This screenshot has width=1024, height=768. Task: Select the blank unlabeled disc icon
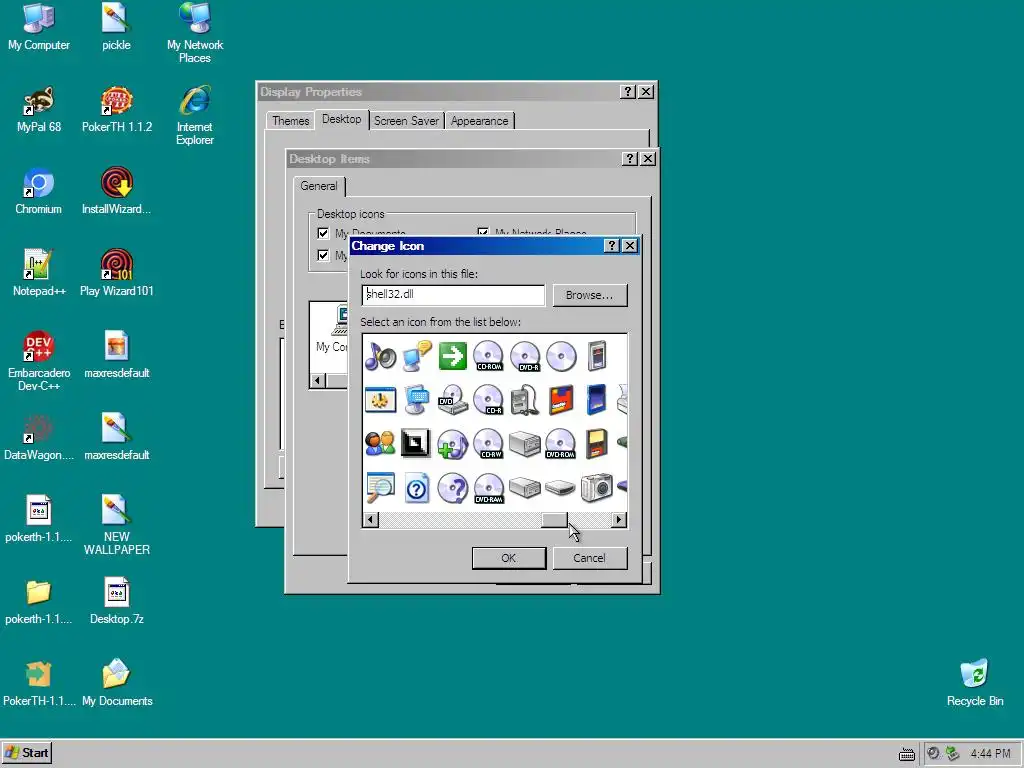coord(561,357)
